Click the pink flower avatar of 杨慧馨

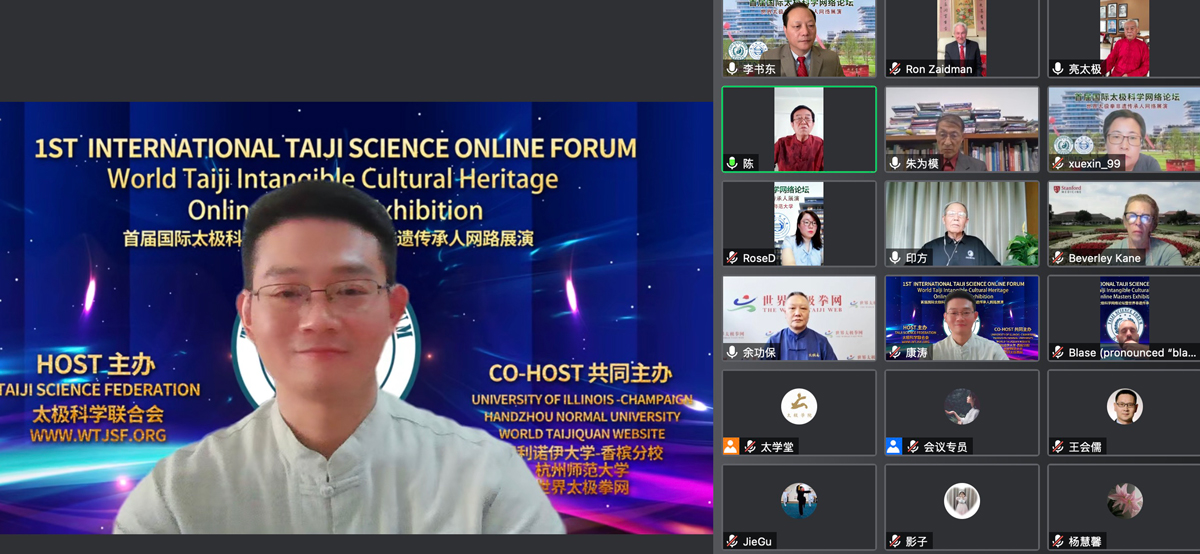pyautogui.click(x=1124, y=500)
